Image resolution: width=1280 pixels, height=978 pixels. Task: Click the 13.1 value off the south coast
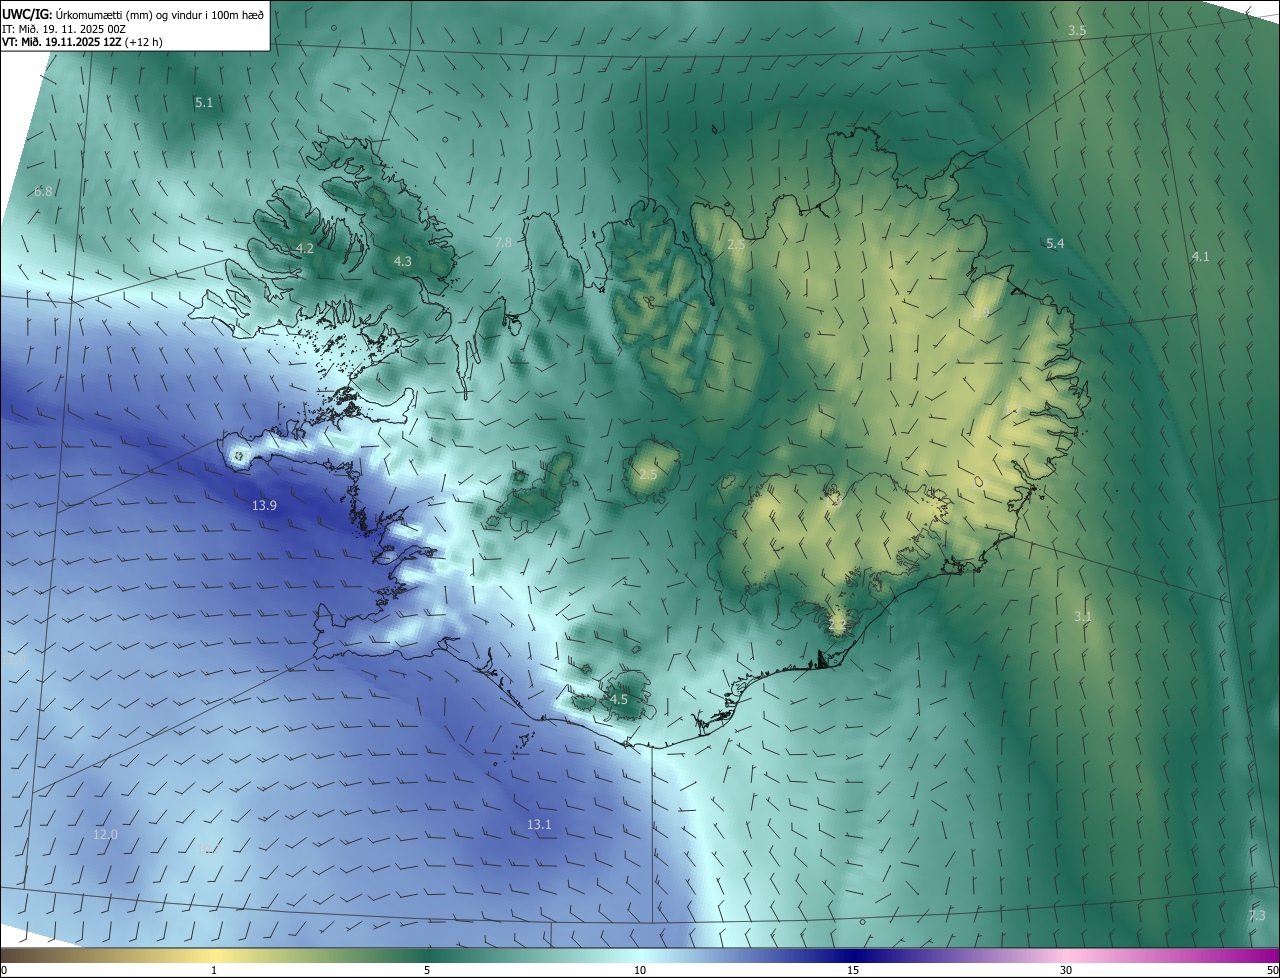click(539, 824)
